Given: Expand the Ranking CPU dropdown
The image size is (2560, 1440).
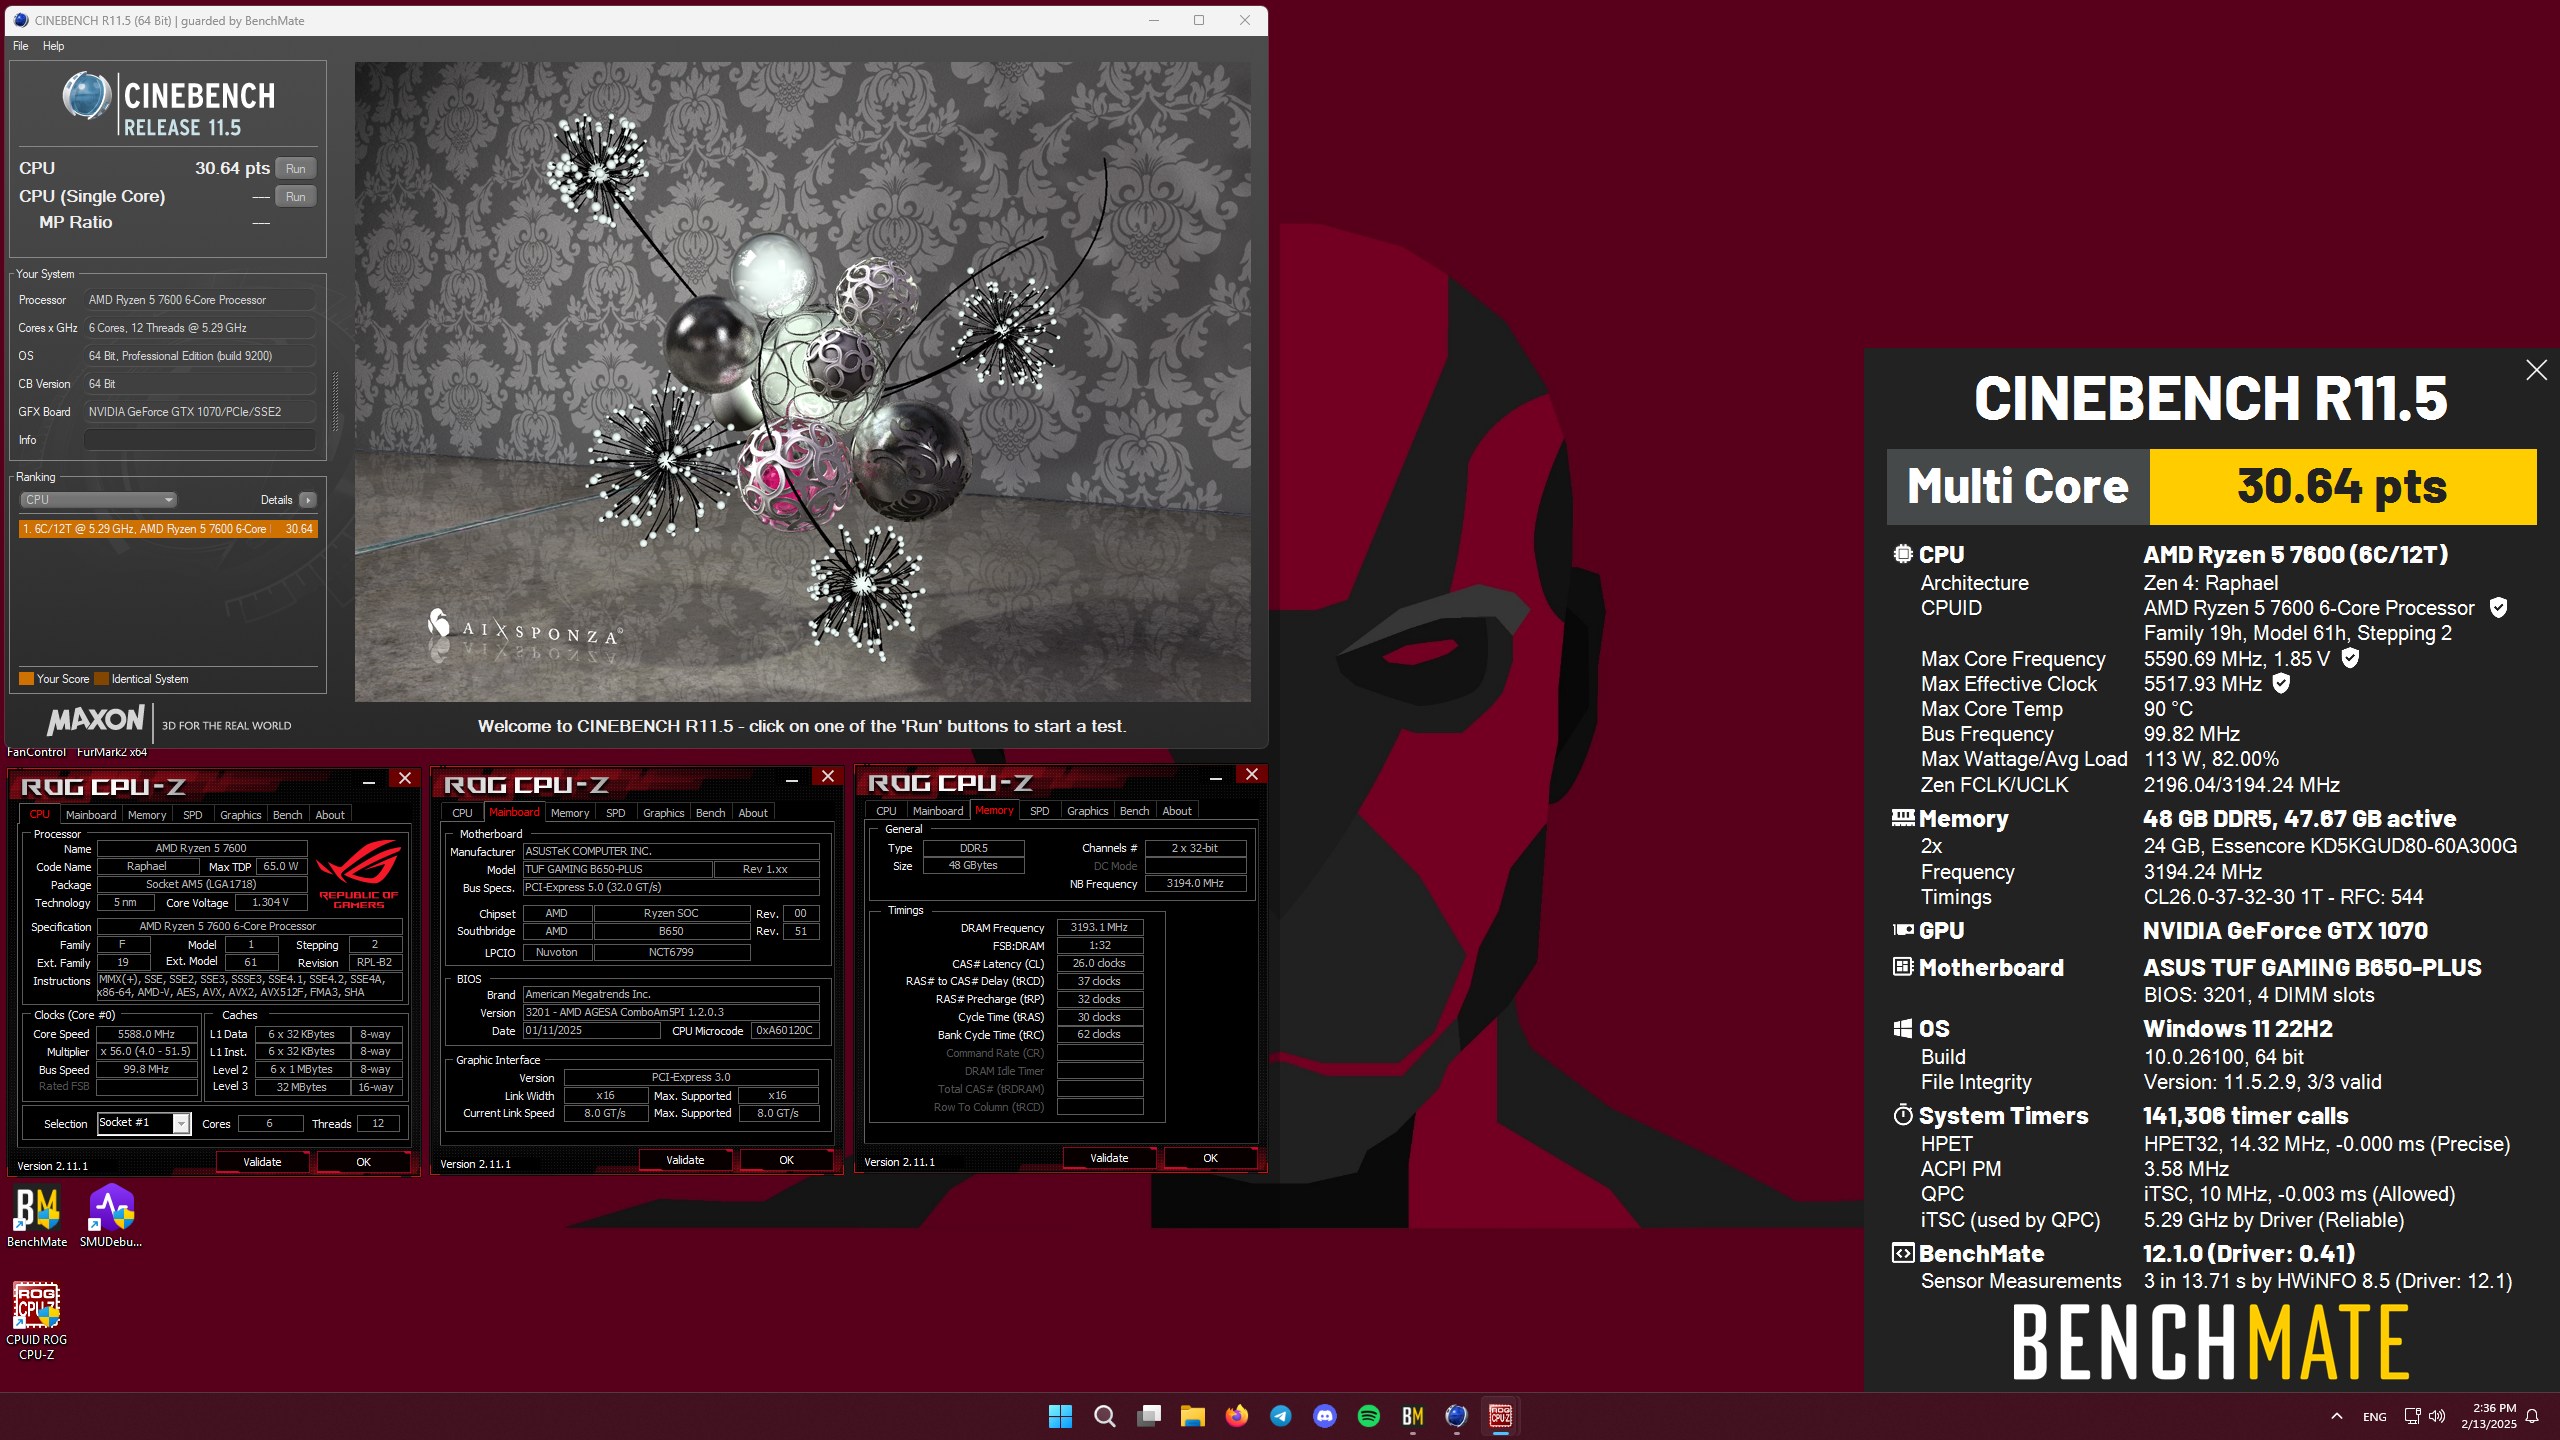Looking at the screenshot, I should pyautogui.click(x=98, y=500).
